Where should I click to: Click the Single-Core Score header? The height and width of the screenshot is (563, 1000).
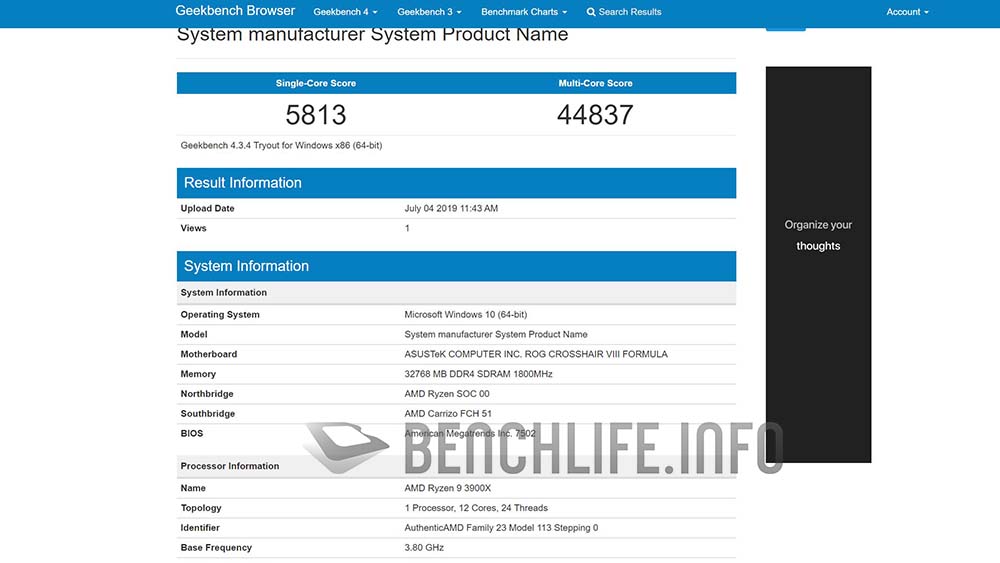[x=316, y=84]
